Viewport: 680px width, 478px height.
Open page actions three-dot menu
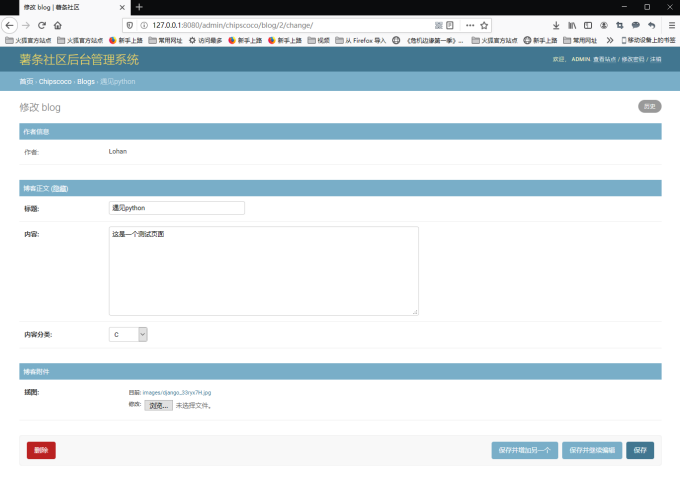pos(470,25)
